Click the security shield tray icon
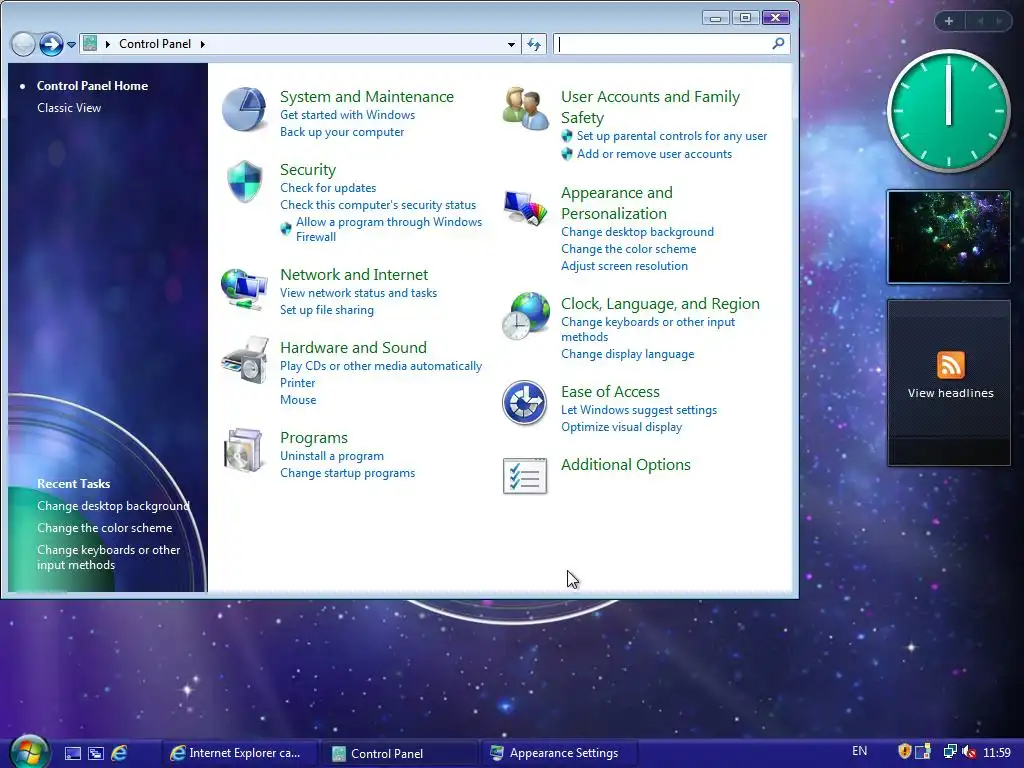This screenshot has height=768, width=1024. click(x=904, y=752)
